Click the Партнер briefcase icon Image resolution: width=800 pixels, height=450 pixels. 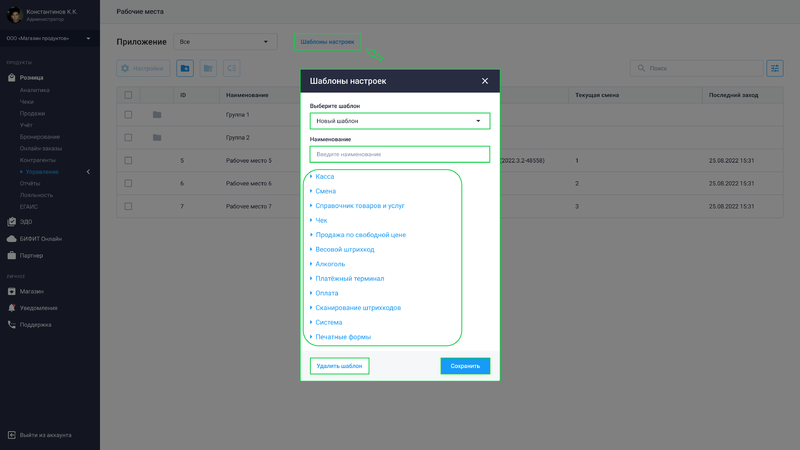(12, 256)
